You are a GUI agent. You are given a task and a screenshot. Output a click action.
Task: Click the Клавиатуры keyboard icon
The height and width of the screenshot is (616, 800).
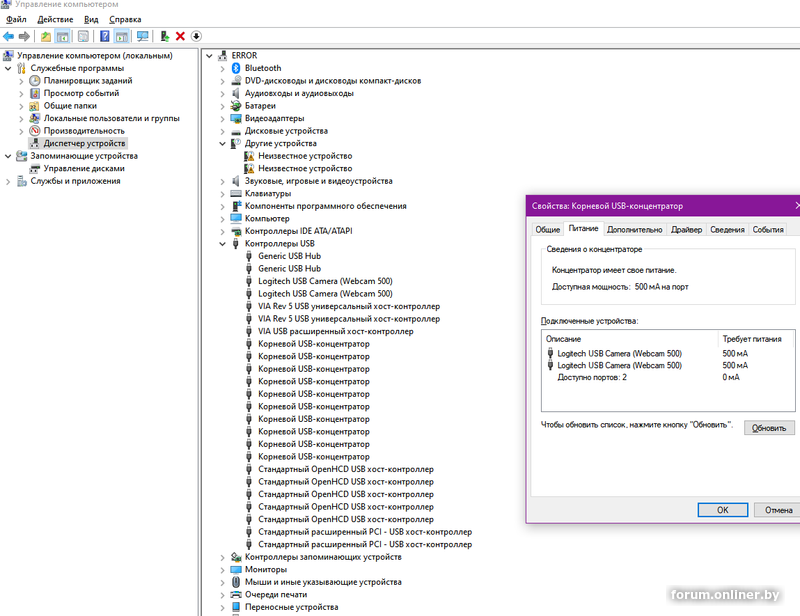(x=236, y=193)
